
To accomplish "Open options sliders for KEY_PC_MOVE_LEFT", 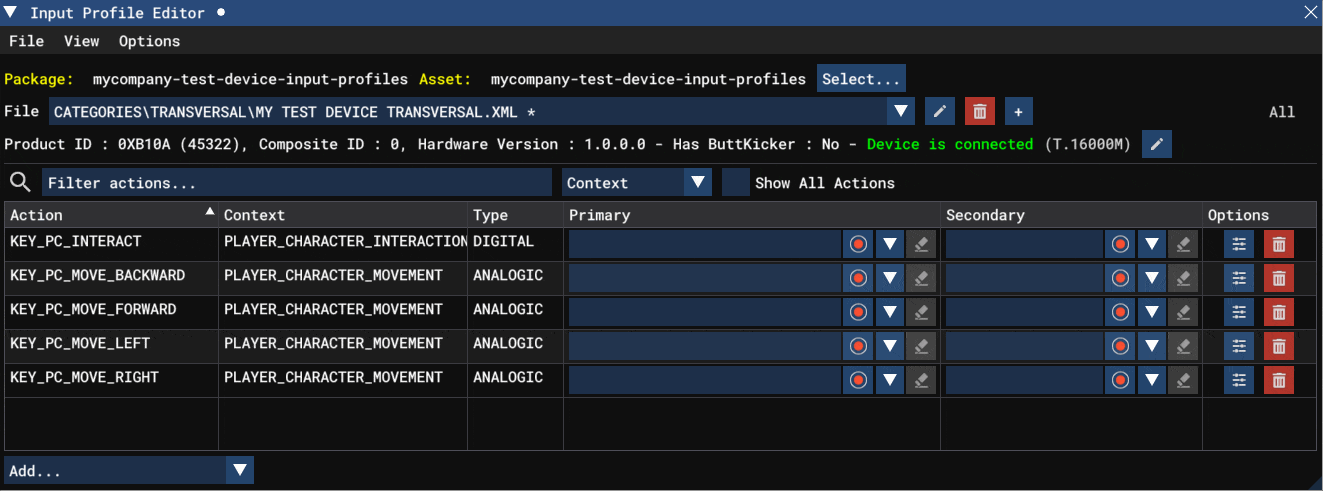I will click(1239, 346).
